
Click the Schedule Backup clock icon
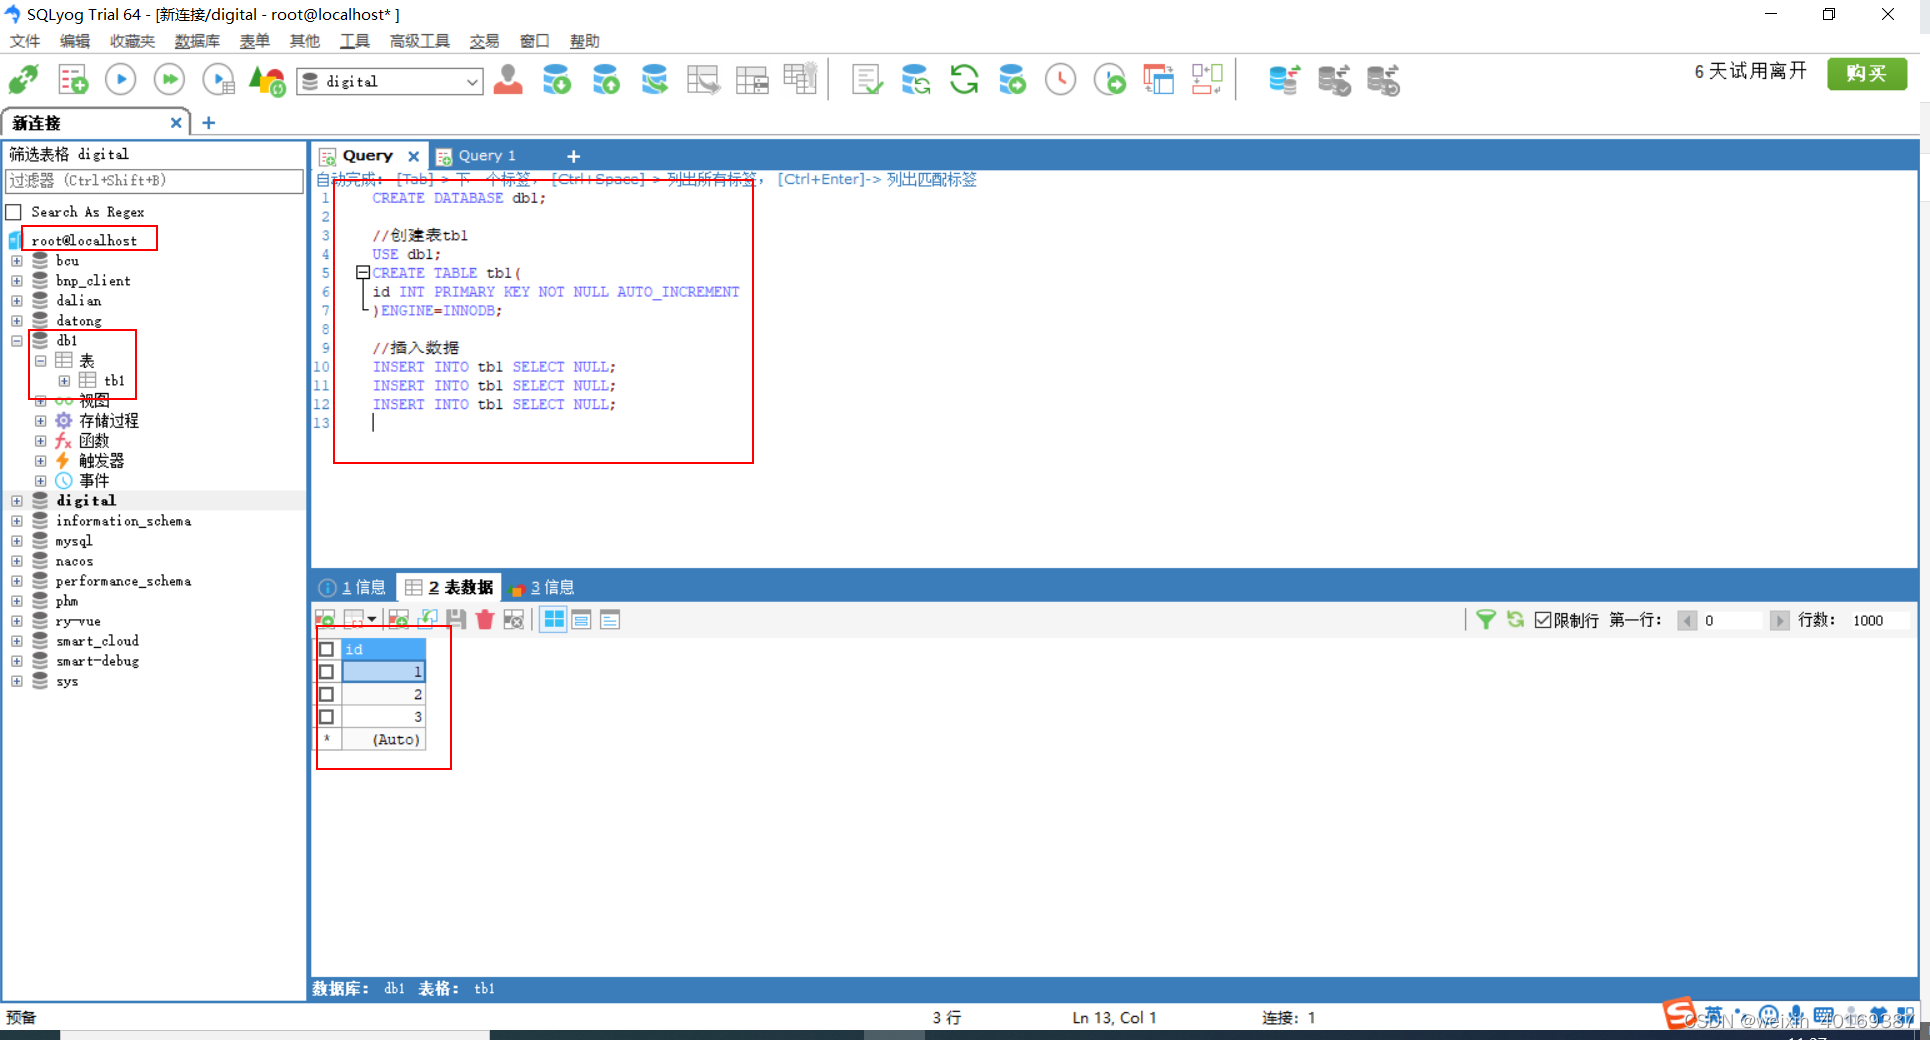coord(1060,80)
